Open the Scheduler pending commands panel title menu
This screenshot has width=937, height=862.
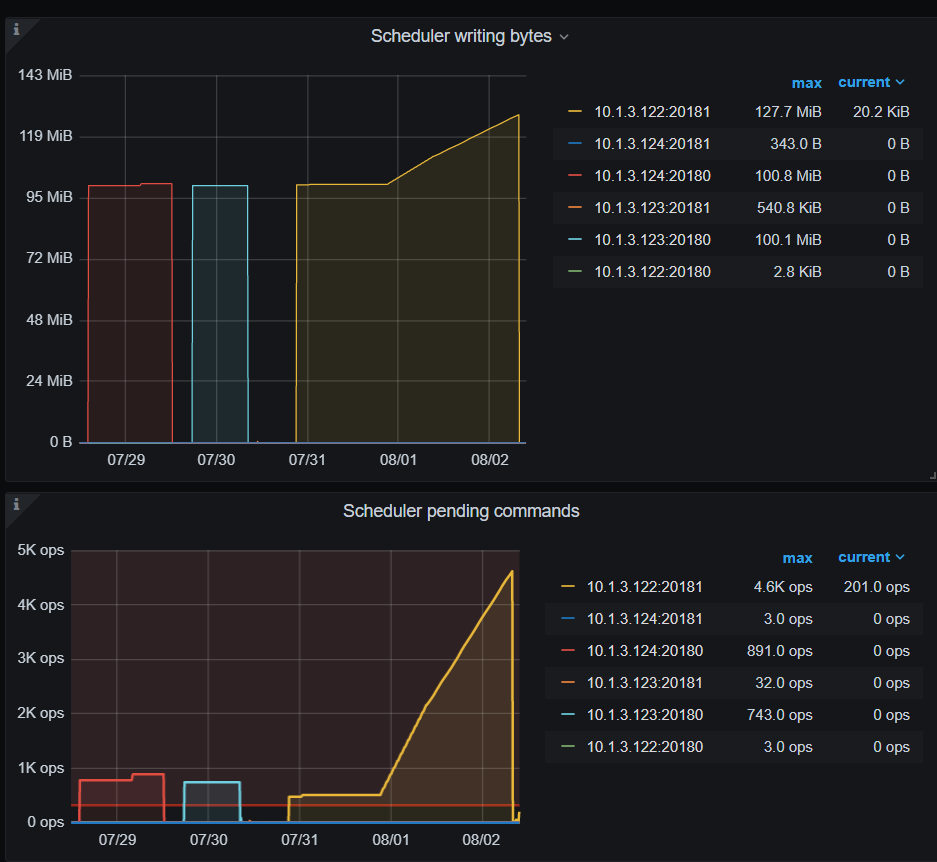point(461,511)
